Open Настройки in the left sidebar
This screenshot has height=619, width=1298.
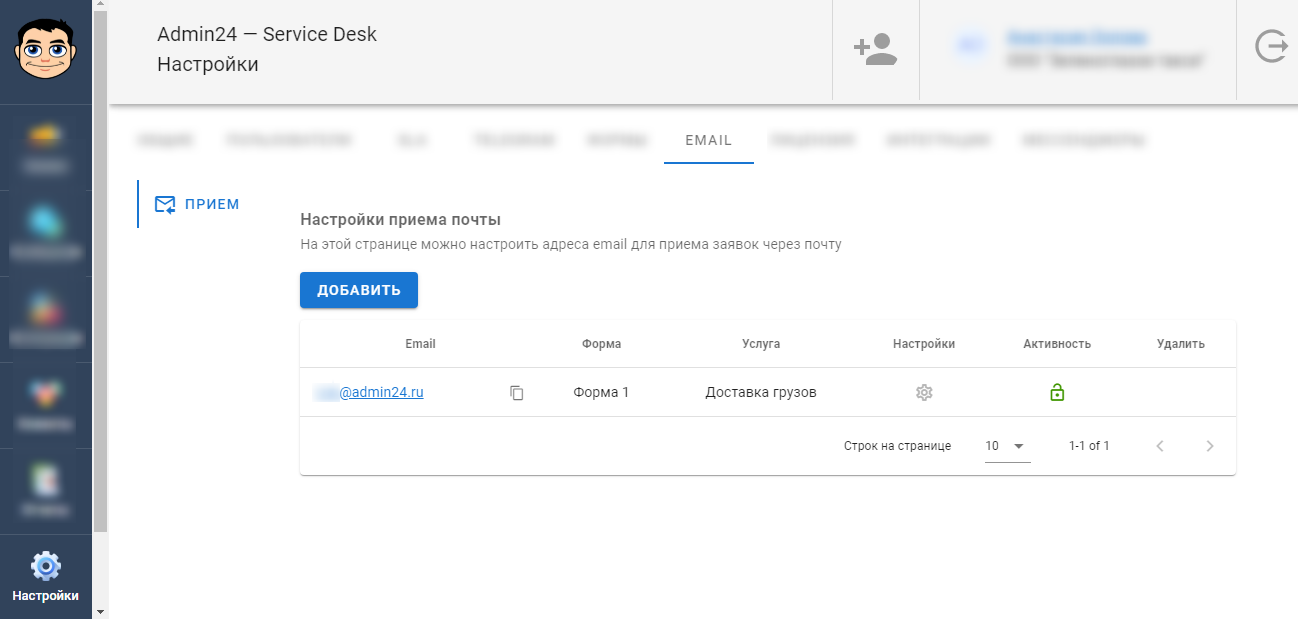coord(46,577)
